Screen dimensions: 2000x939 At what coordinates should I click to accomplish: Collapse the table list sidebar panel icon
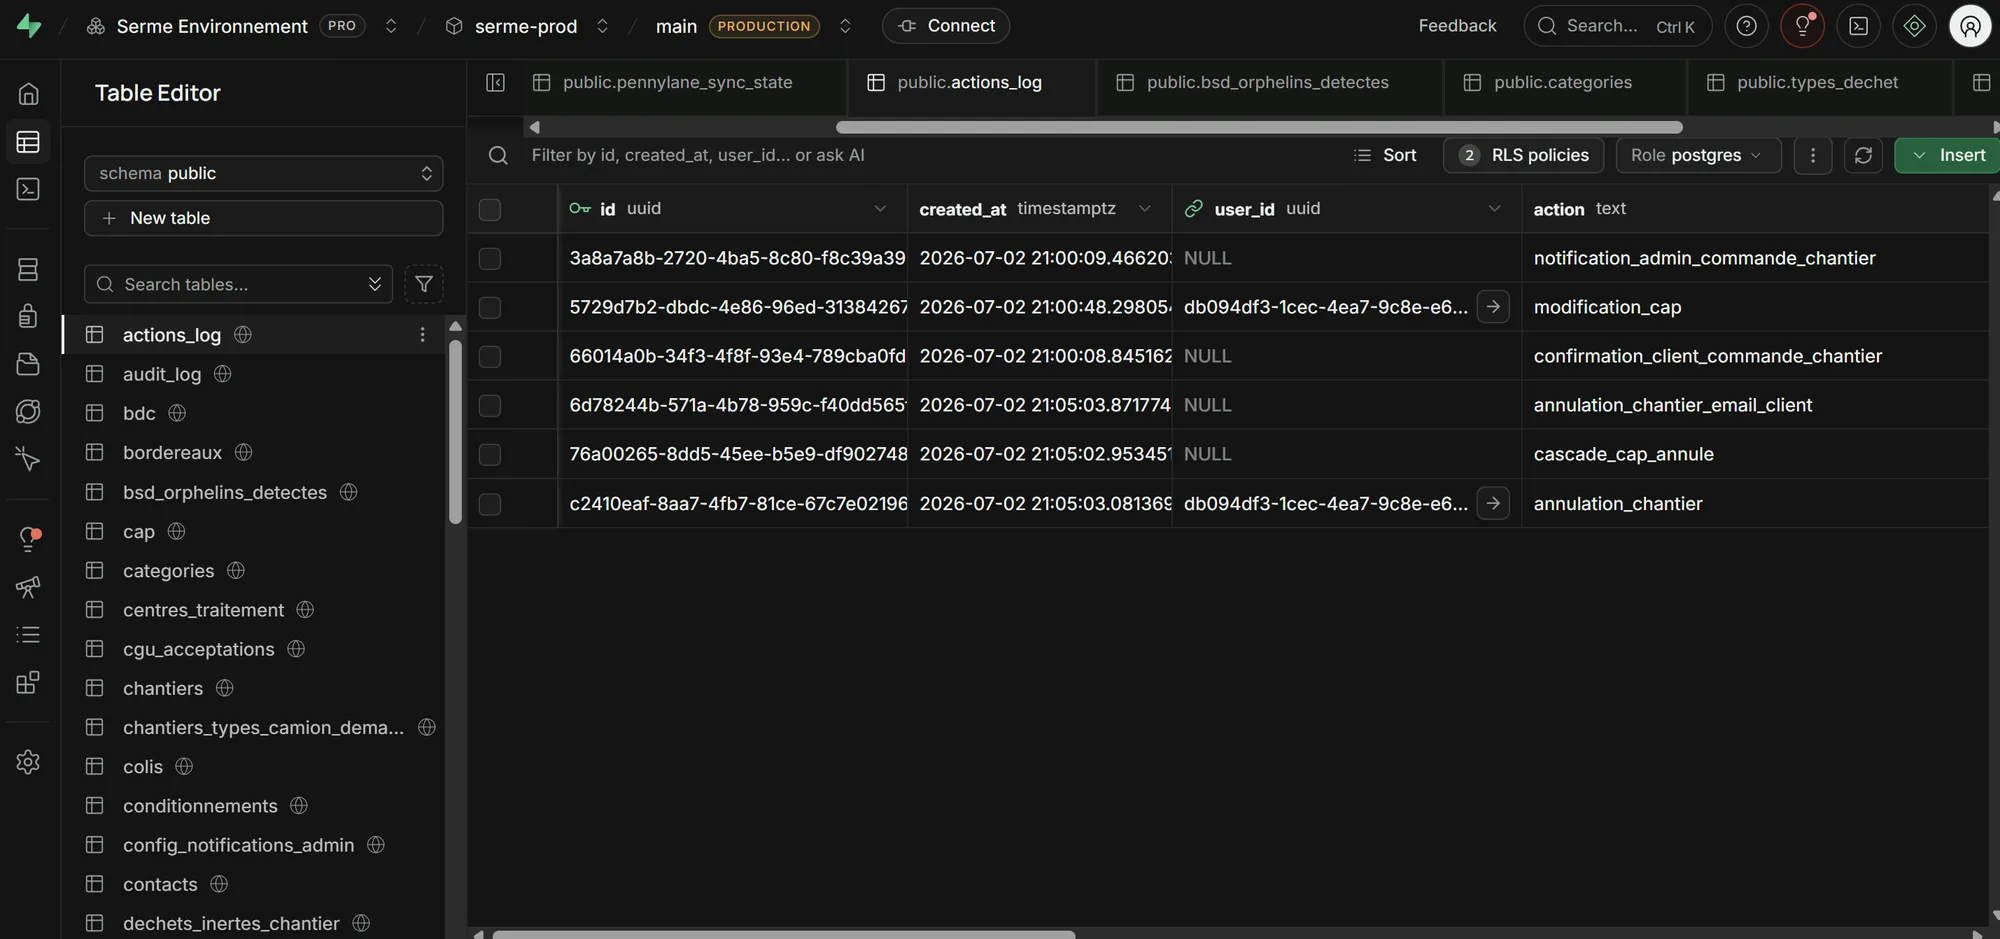click(495, 82)
